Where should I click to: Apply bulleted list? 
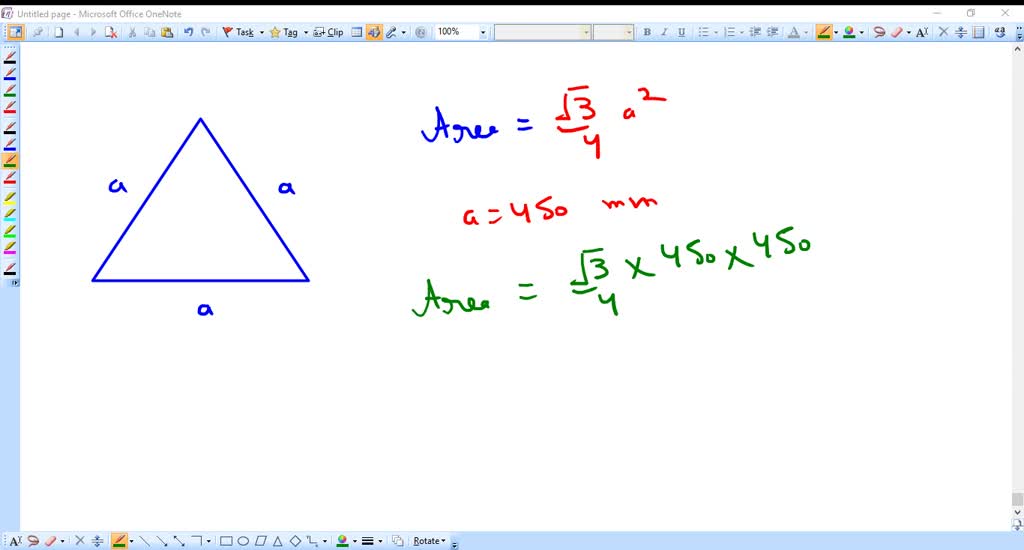click(x=703, y=32)
